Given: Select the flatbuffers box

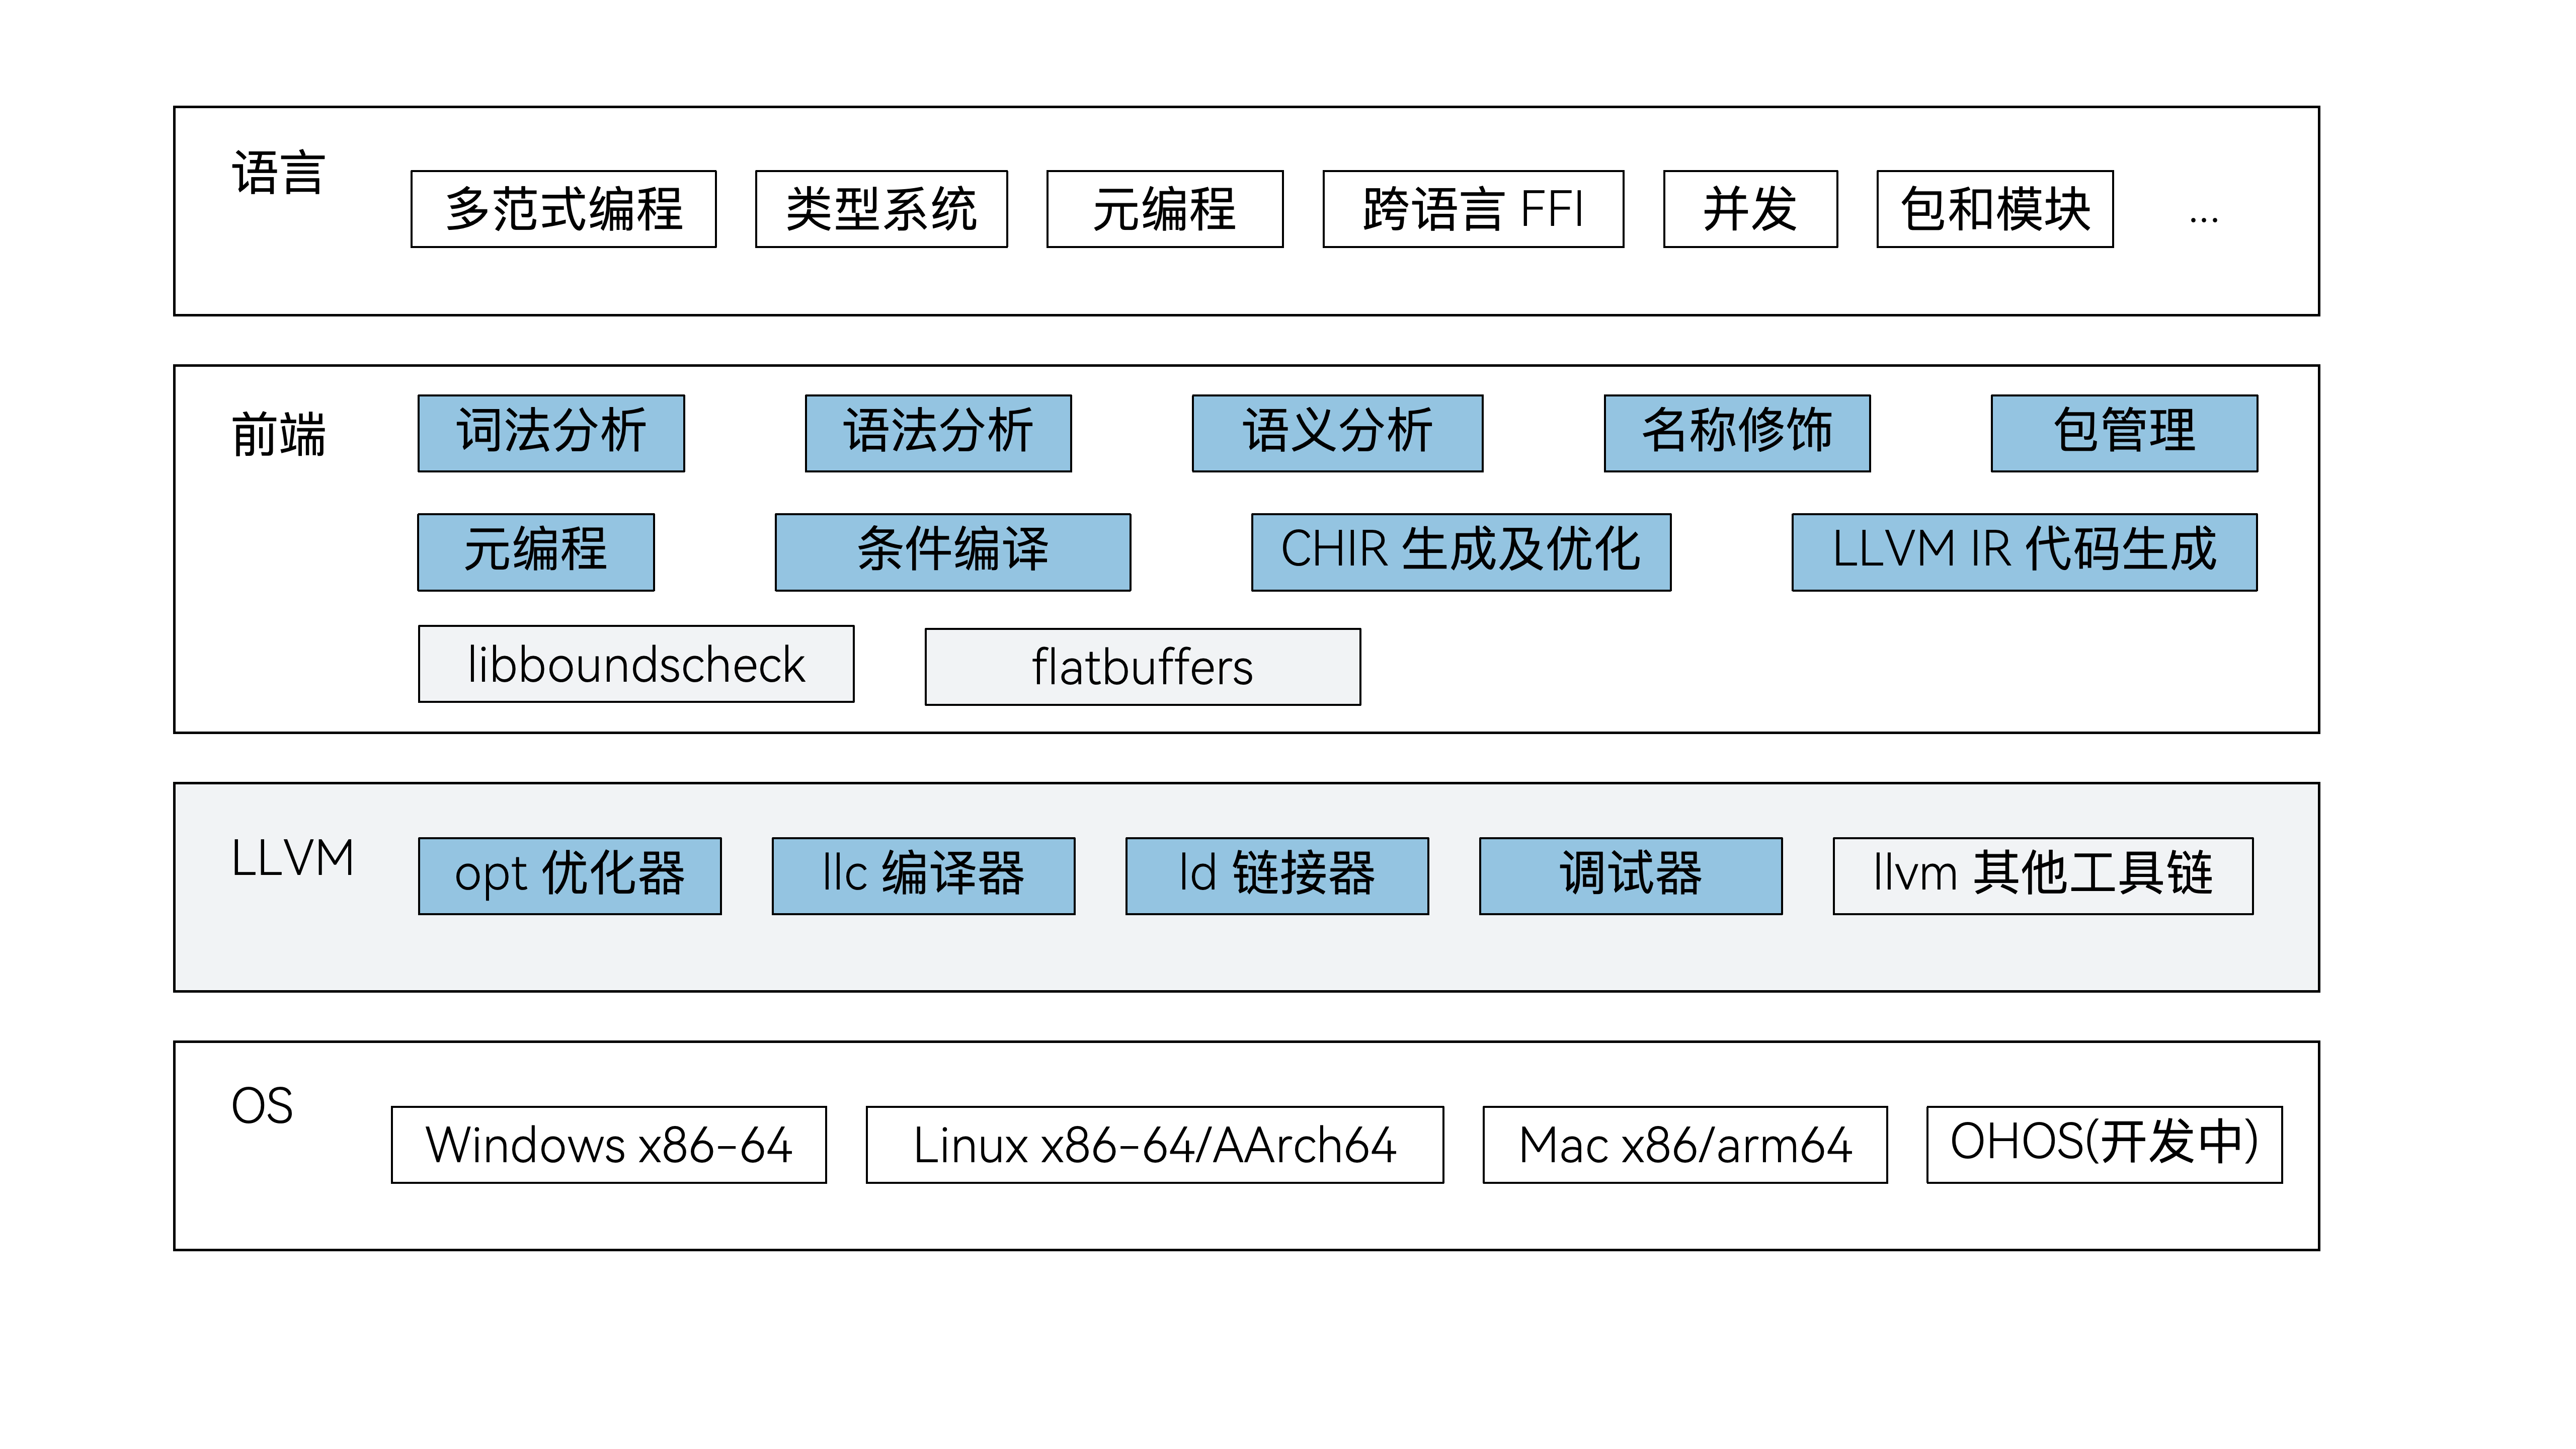Looking at the screenshot, I should click(1143, 667).
